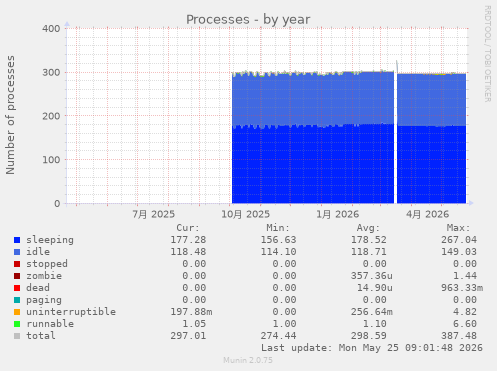Click the 'stopped' legend label
This screenshot has height=371, width=497.
click(47, 264)
